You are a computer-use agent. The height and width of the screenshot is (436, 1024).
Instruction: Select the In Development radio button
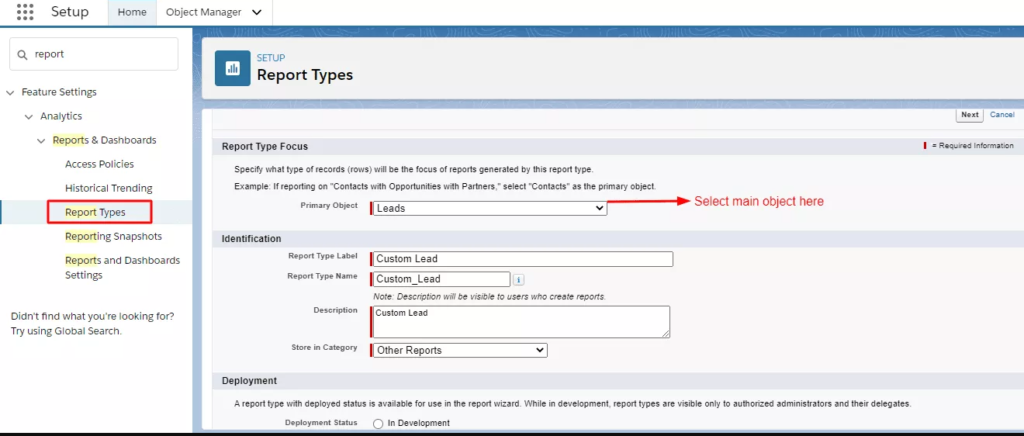coord(377,424)
